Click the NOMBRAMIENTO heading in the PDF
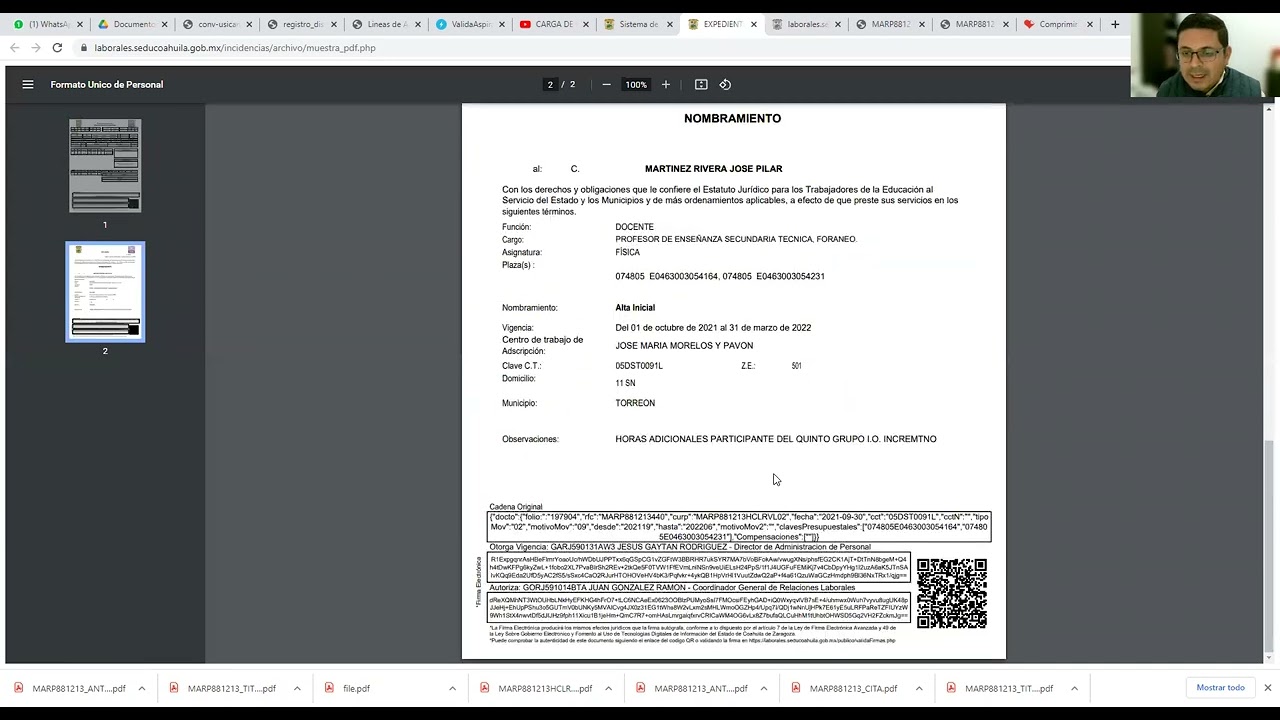 (732, 118)
